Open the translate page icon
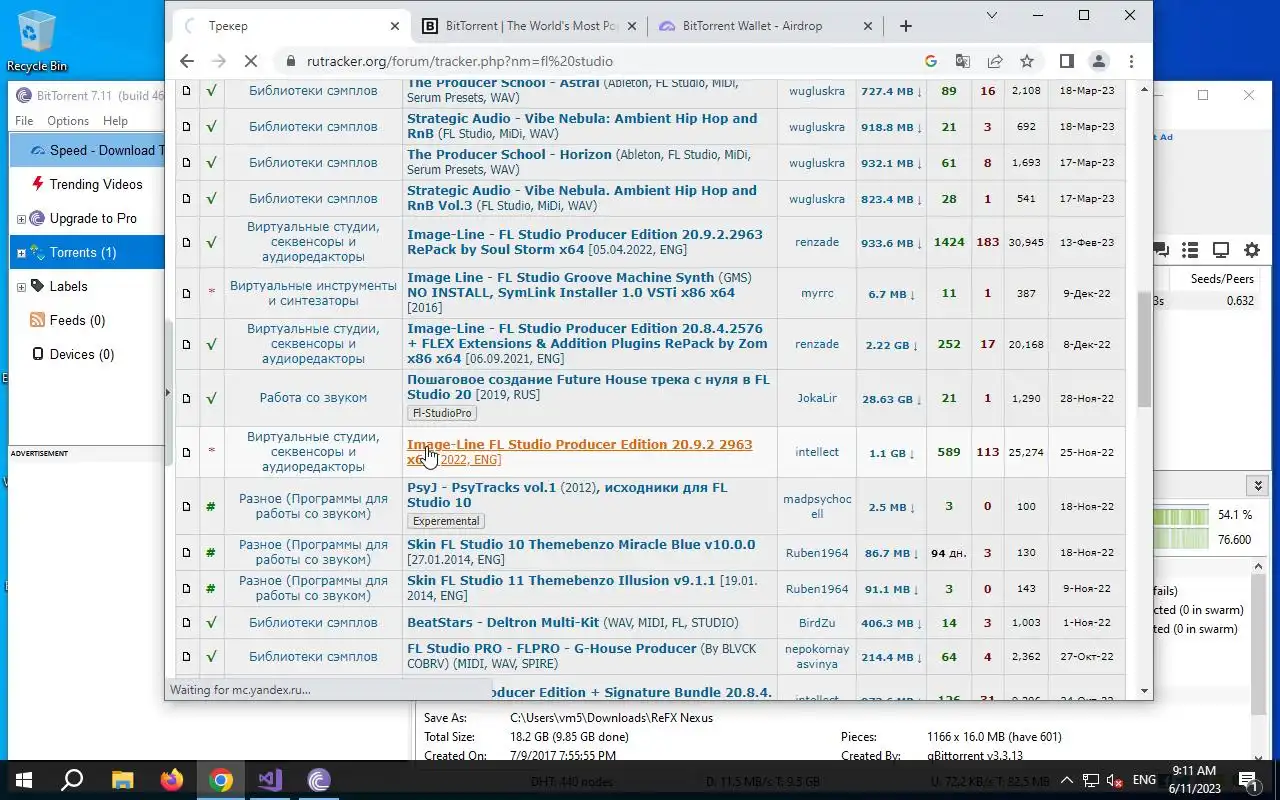 (963, 61)
